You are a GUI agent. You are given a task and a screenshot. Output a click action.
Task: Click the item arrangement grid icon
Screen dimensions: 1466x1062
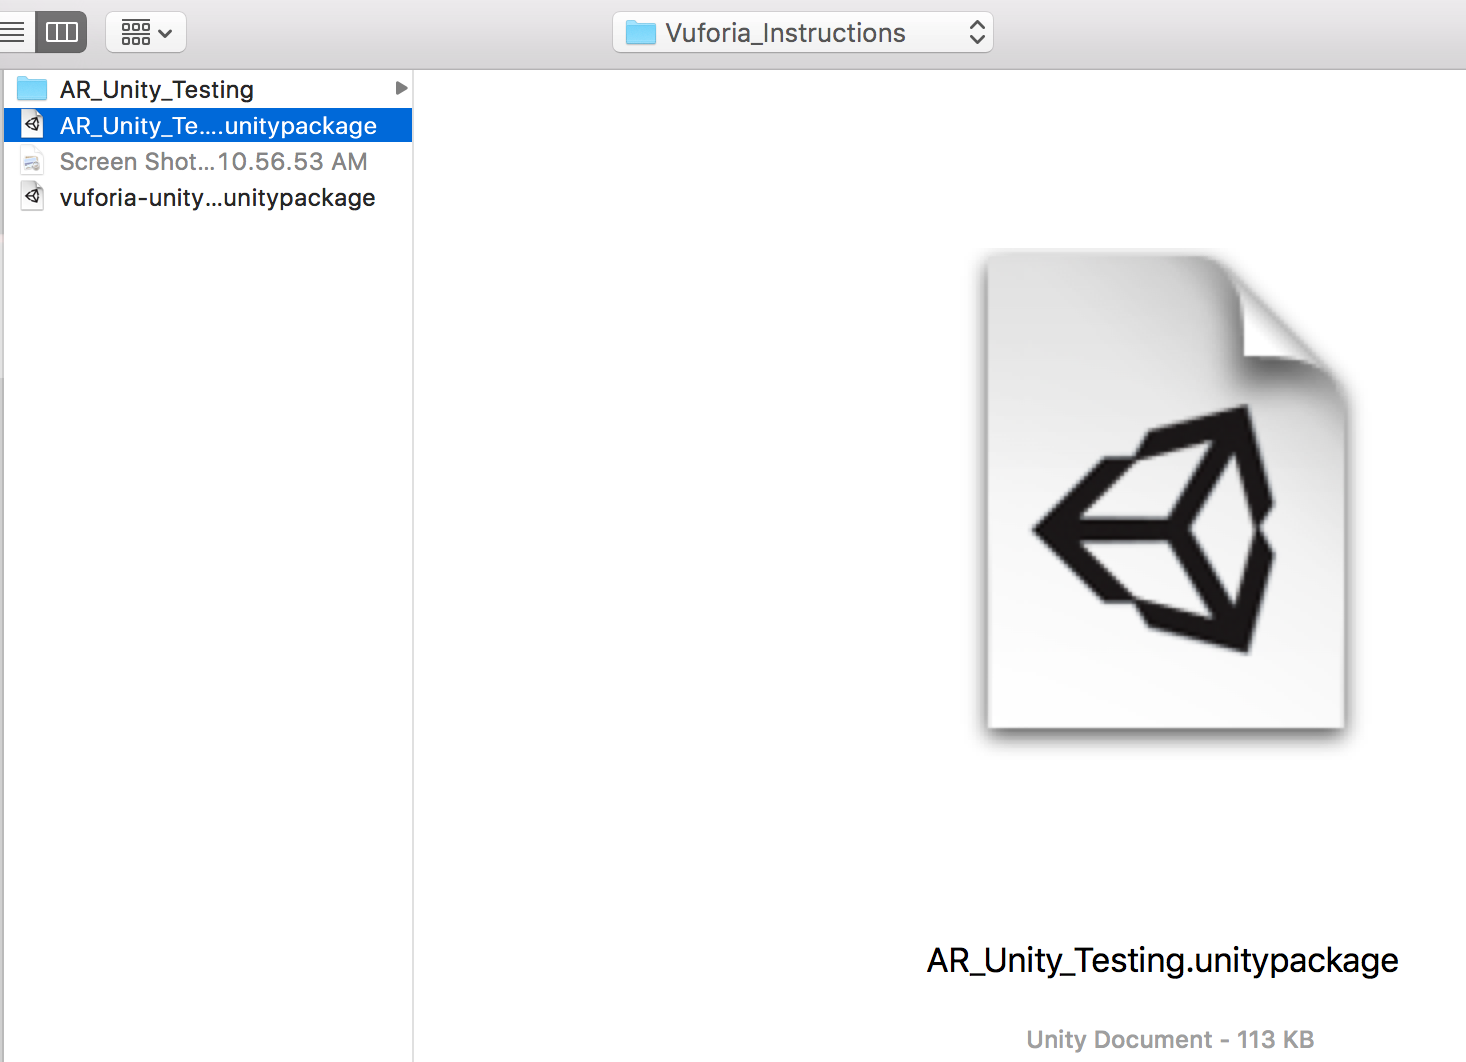133,31
